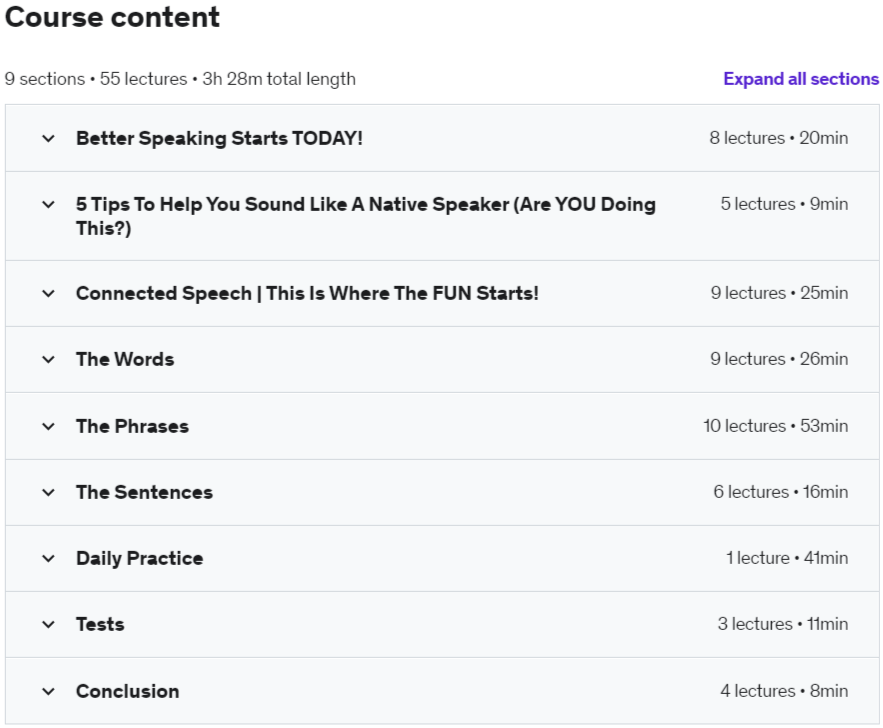Screen dimensions: 883x728
Task: Toggle the chevron beside The Words
Action: pyautogui.click(x=48, y=359)
